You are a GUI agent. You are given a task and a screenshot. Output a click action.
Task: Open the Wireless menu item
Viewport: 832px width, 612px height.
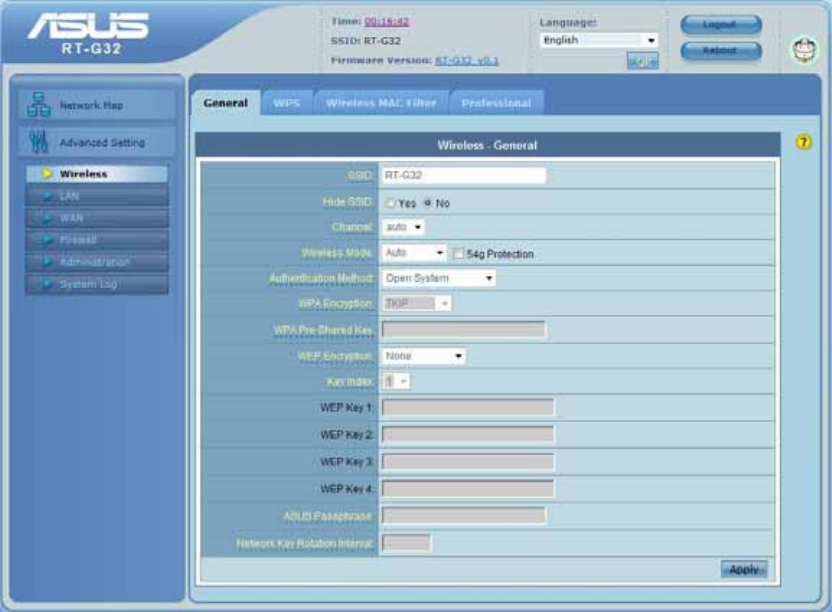tap(97, 174)
